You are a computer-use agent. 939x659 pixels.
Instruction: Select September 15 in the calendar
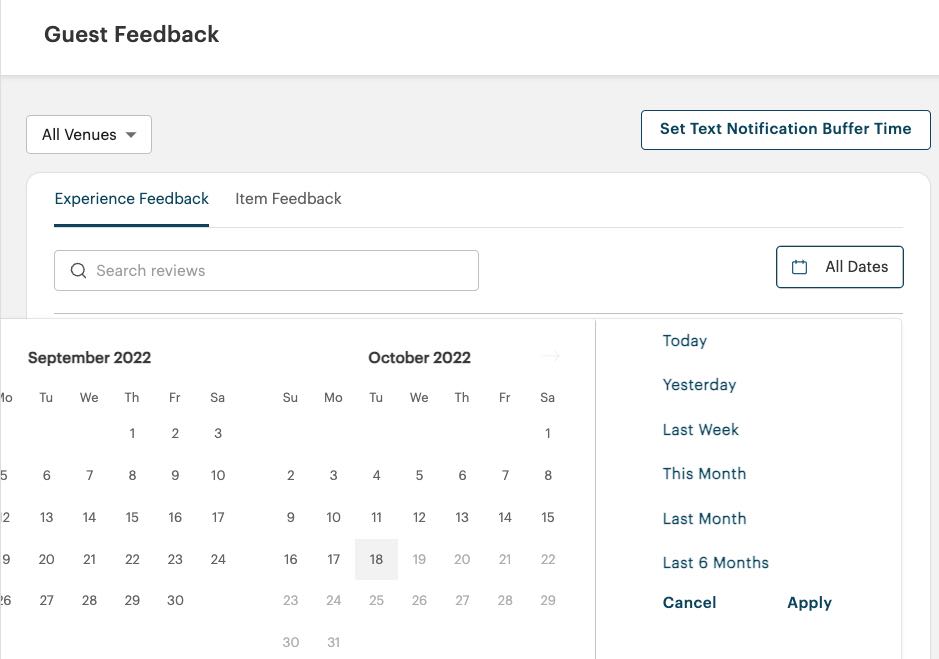pos(132,518)
